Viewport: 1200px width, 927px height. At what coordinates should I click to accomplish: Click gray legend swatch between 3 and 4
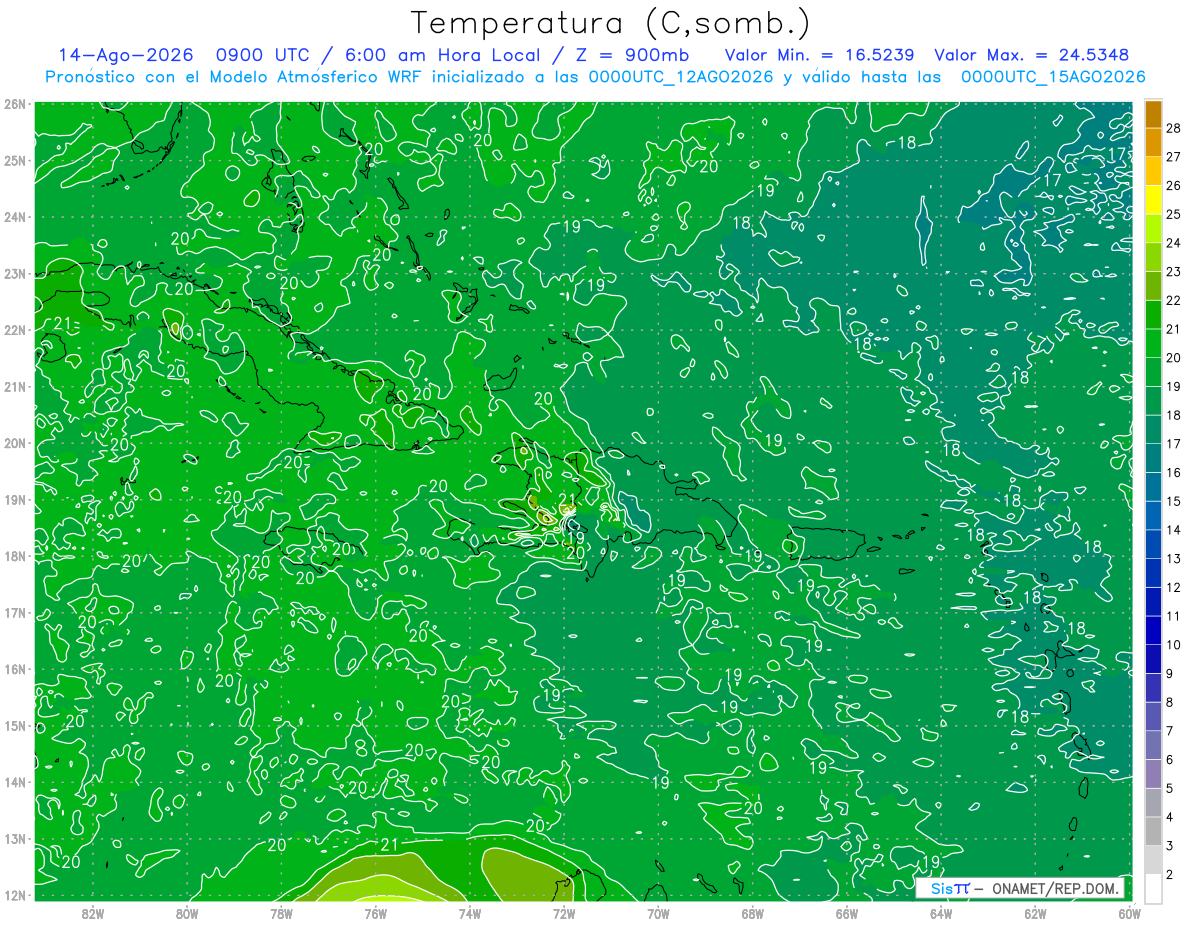(1153, 831)
